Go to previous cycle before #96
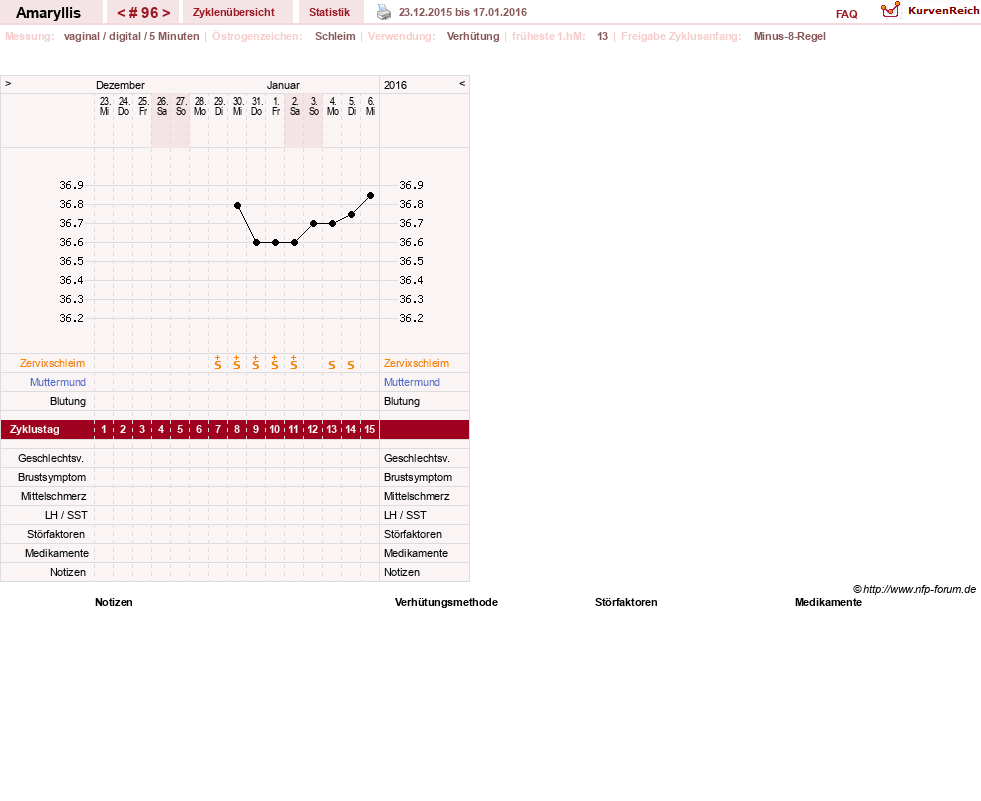The width and height of the screenshot is (981, 801). point(121,13)
